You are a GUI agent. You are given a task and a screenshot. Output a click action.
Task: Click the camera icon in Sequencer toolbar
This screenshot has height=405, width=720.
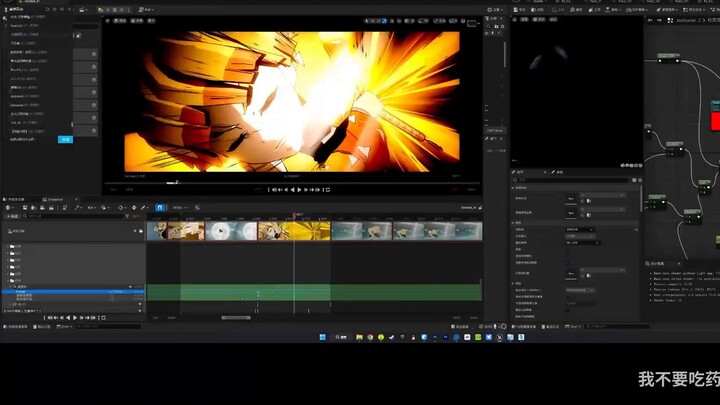[x=42, y=208]
